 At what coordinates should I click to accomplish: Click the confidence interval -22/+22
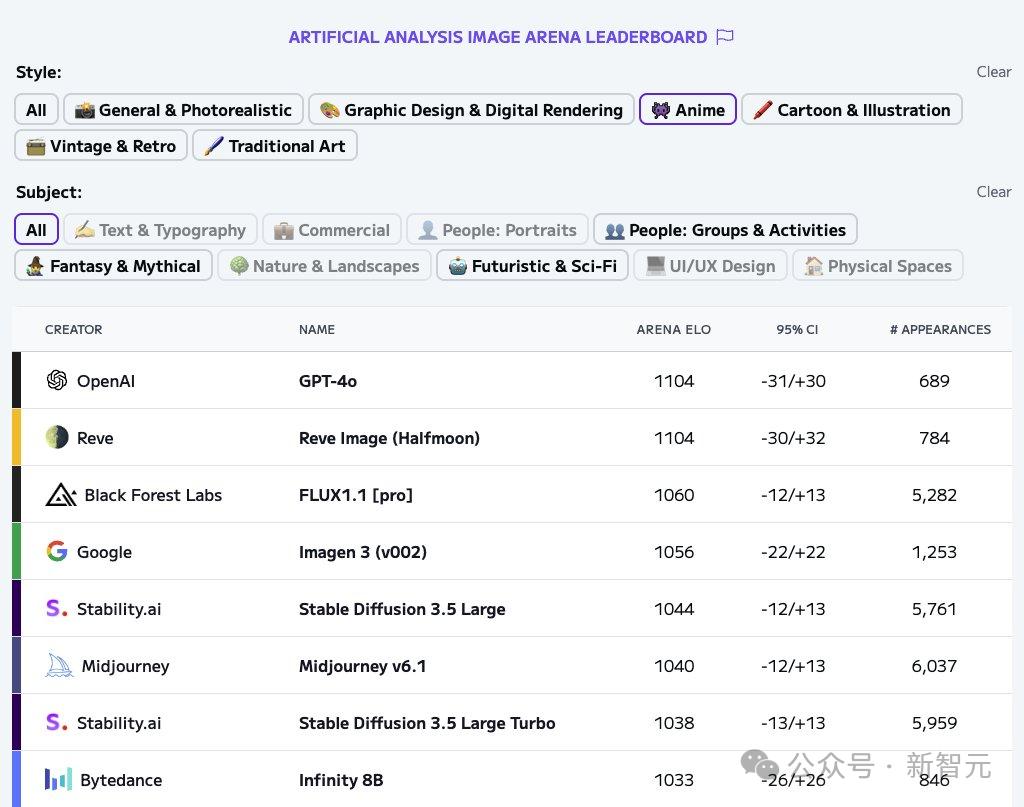(793, 552)
